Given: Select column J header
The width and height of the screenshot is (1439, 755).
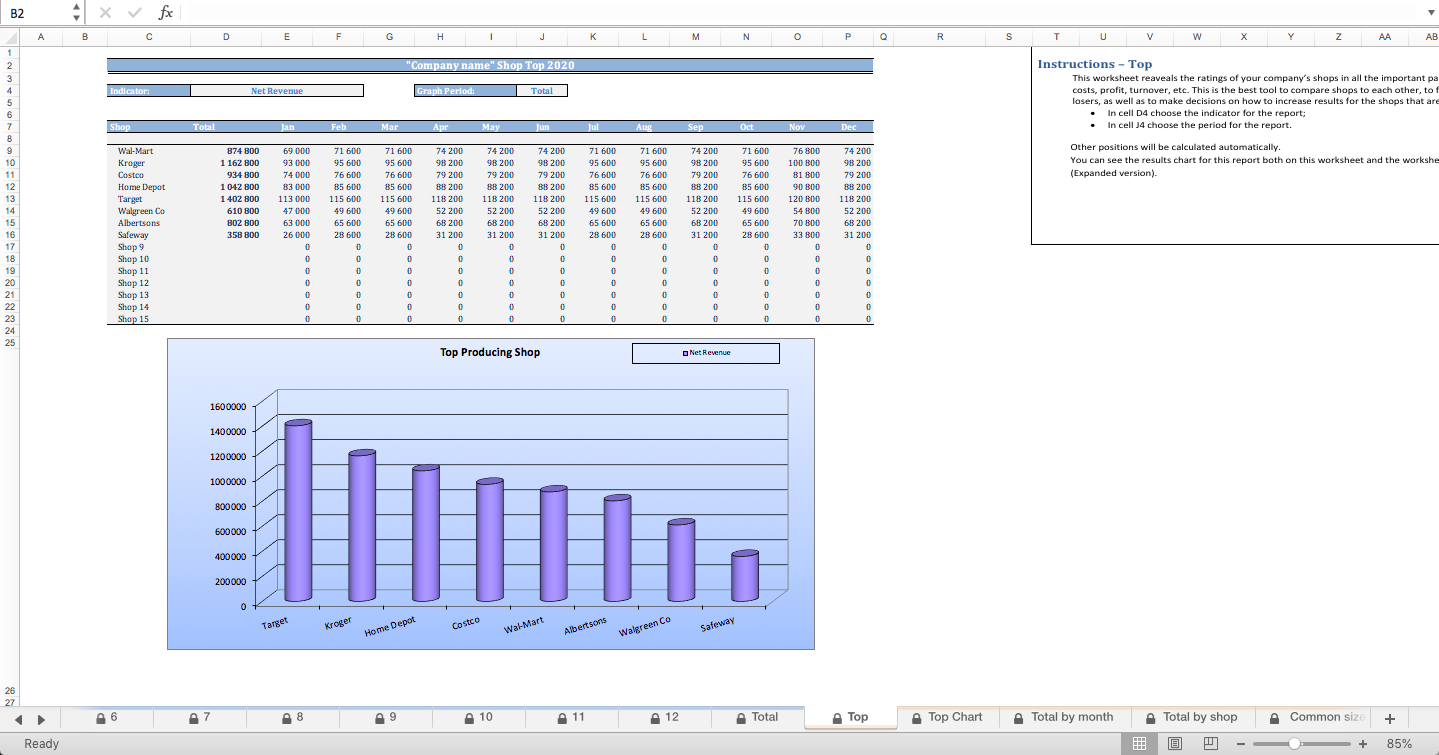Looking at the screenshot, I should [541, 36].
